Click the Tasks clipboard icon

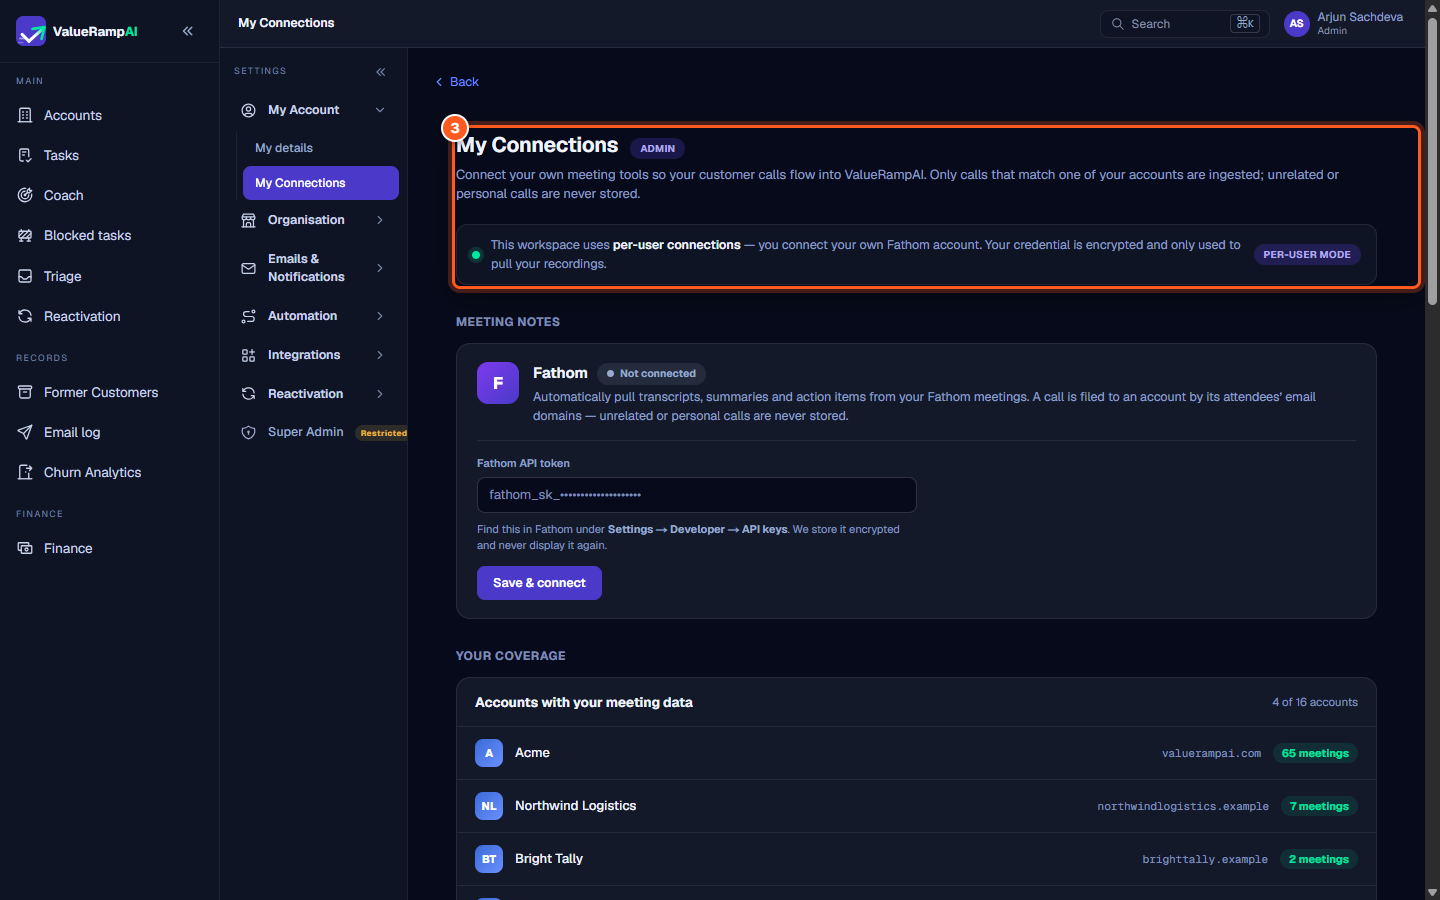pyautogui.click(x=25, y=155)
